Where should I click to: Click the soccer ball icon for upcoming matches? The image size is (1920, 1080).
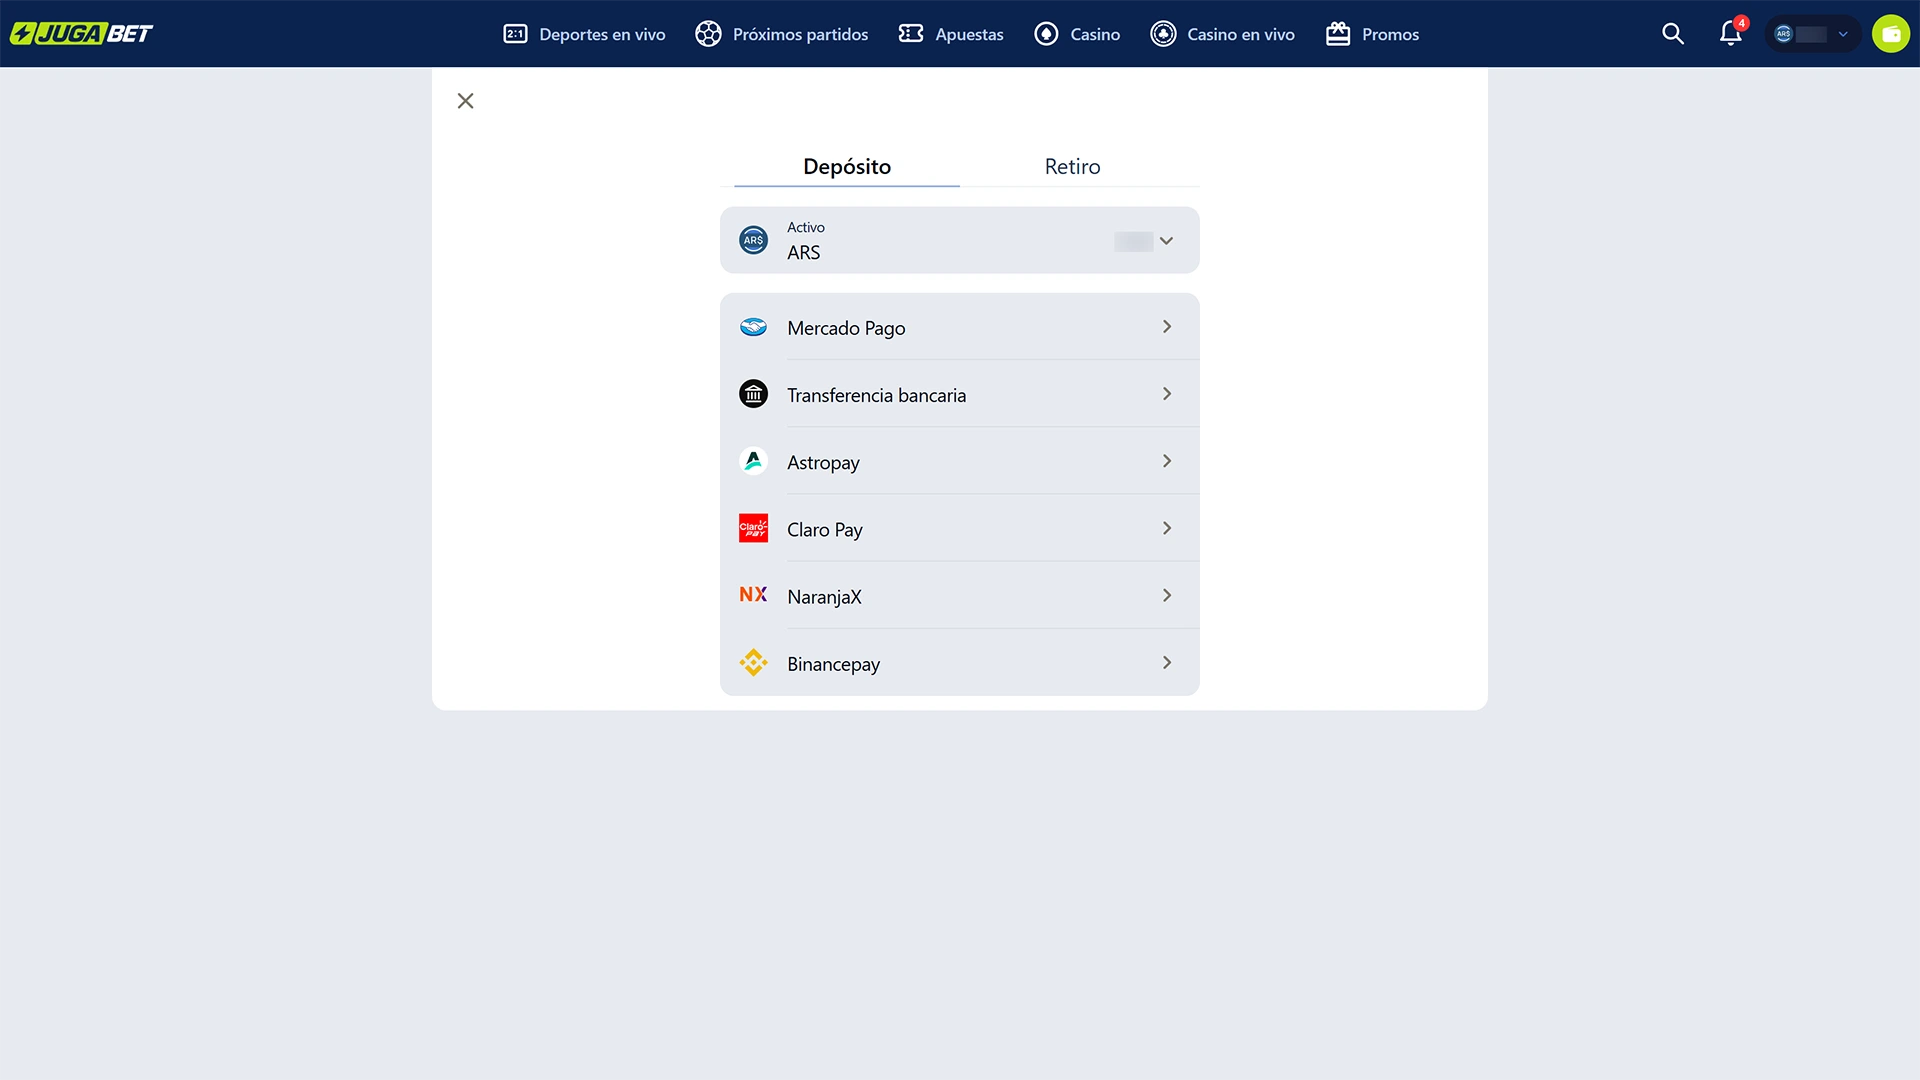708,34
